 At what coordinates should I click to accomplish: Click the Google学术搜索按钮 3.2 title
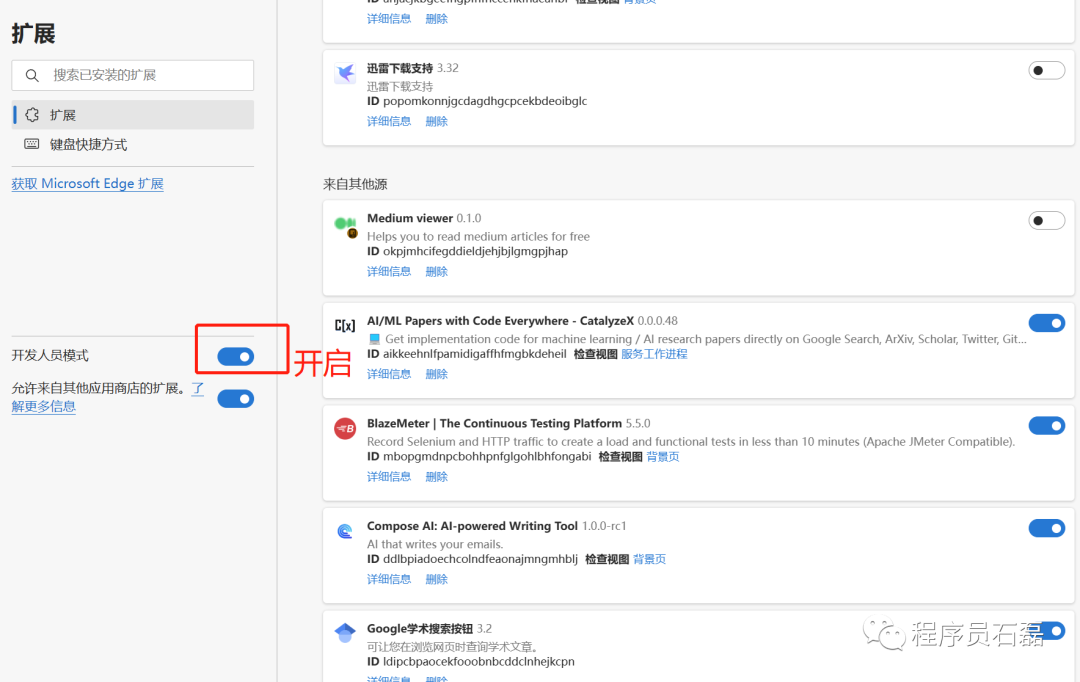(x=429, y=629)
